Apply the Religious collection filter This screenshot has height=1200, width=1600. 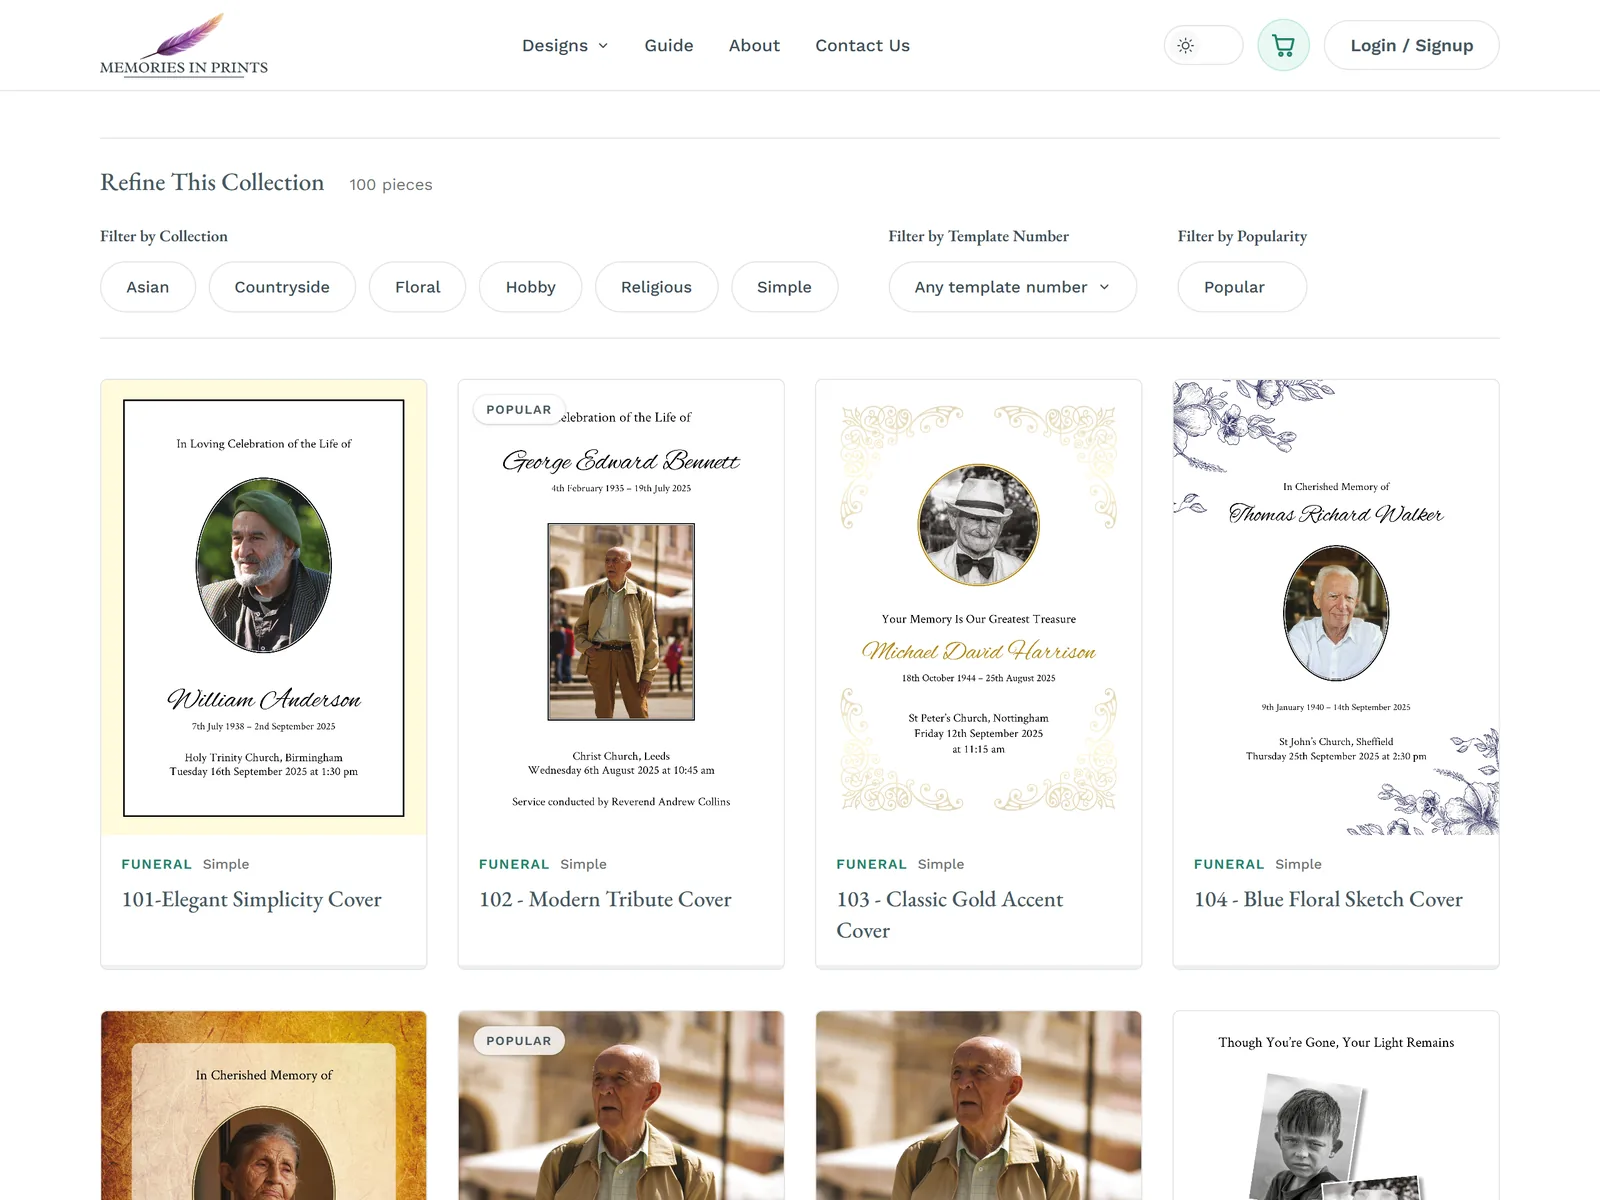click(656, 287)
